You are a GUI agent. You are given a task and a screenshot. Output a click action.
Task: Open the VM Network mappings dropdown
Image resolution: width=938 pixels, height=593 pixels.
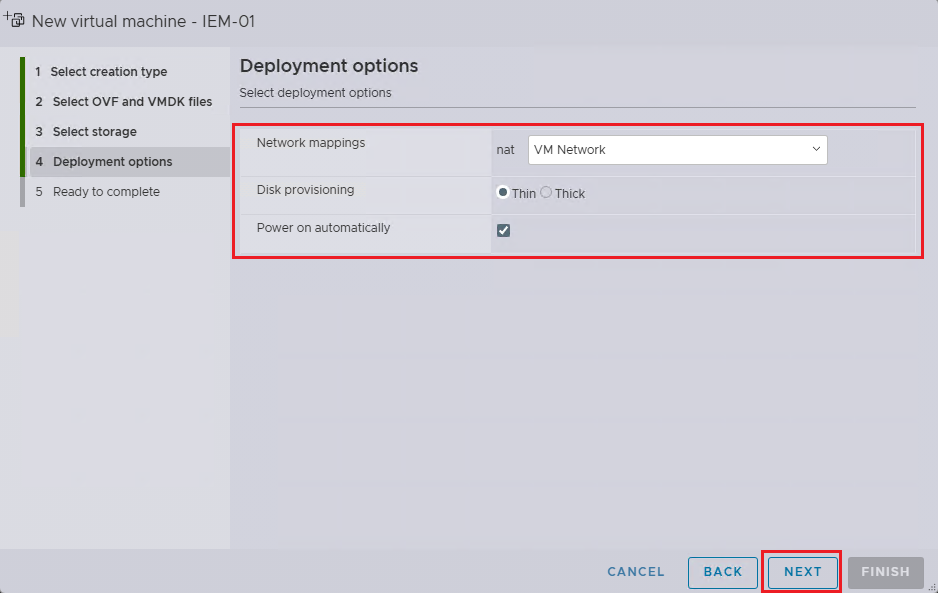tap(677, 150)
